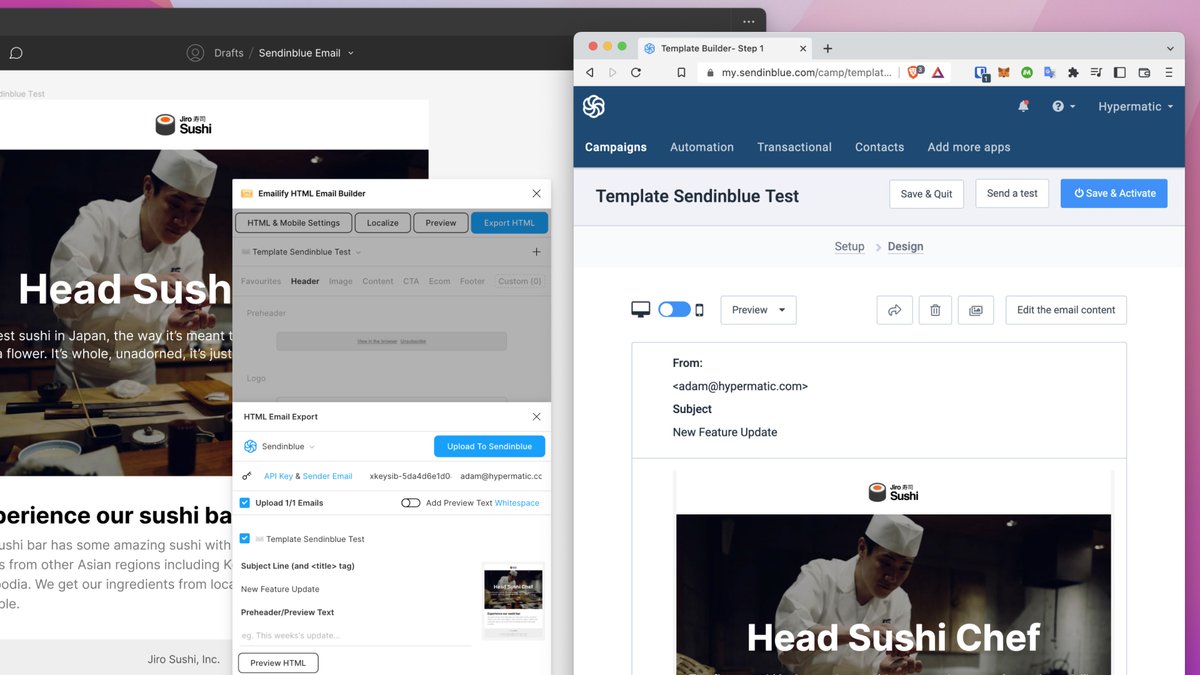Open the help question mark menu
Viewport: 1200px width, 675px height.
point(1064,106)
